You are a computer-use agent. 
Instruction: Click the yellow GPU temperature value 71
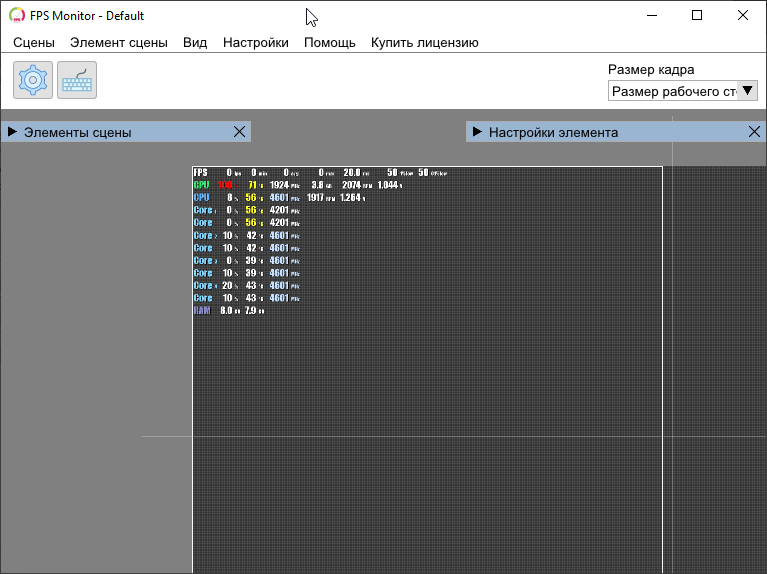coord(252,185)
